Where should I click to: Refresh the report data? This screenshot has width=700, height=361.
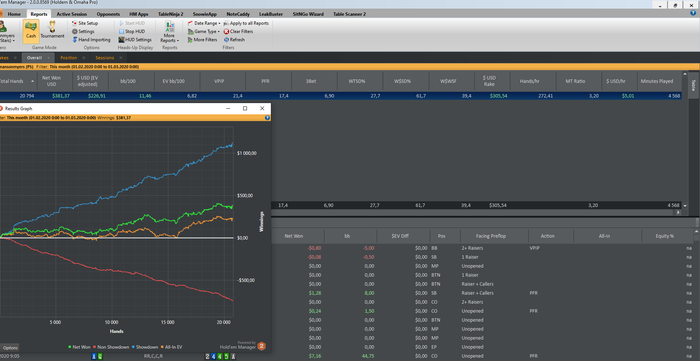pyautogui.click(x=234, y=40)
